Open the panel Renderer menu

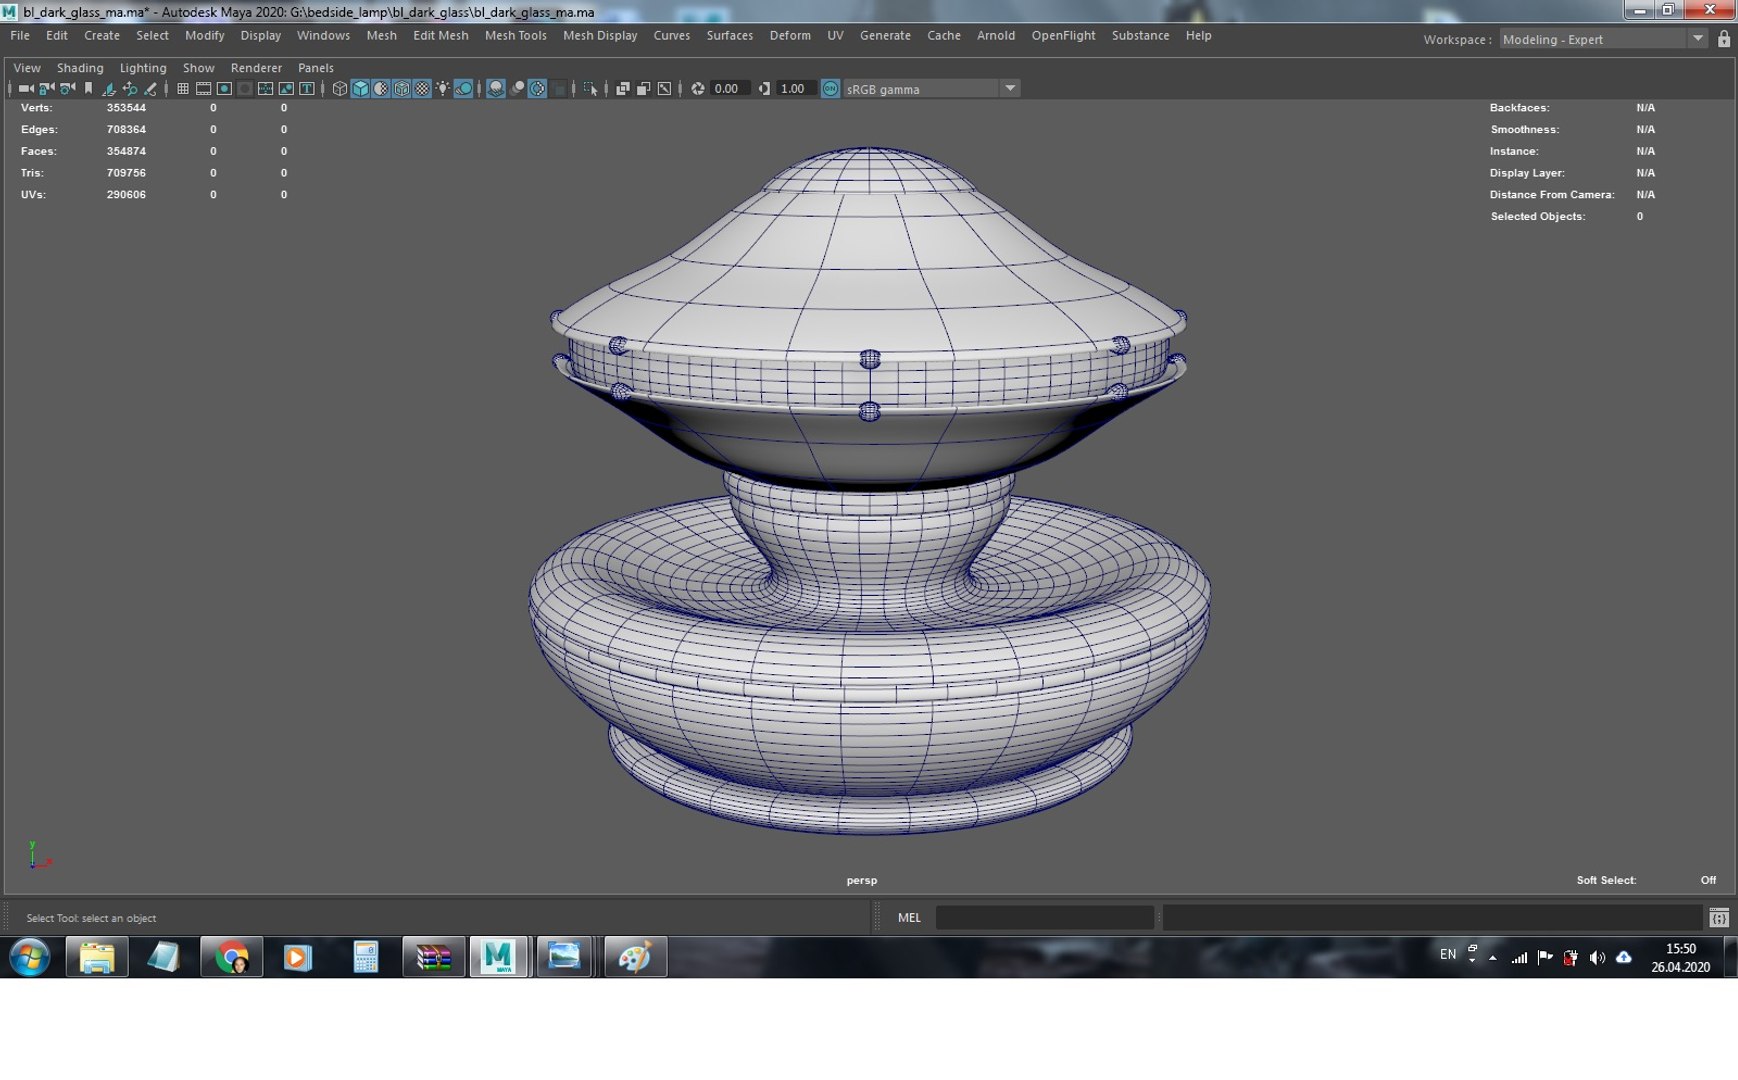click(x=256, y=68)
